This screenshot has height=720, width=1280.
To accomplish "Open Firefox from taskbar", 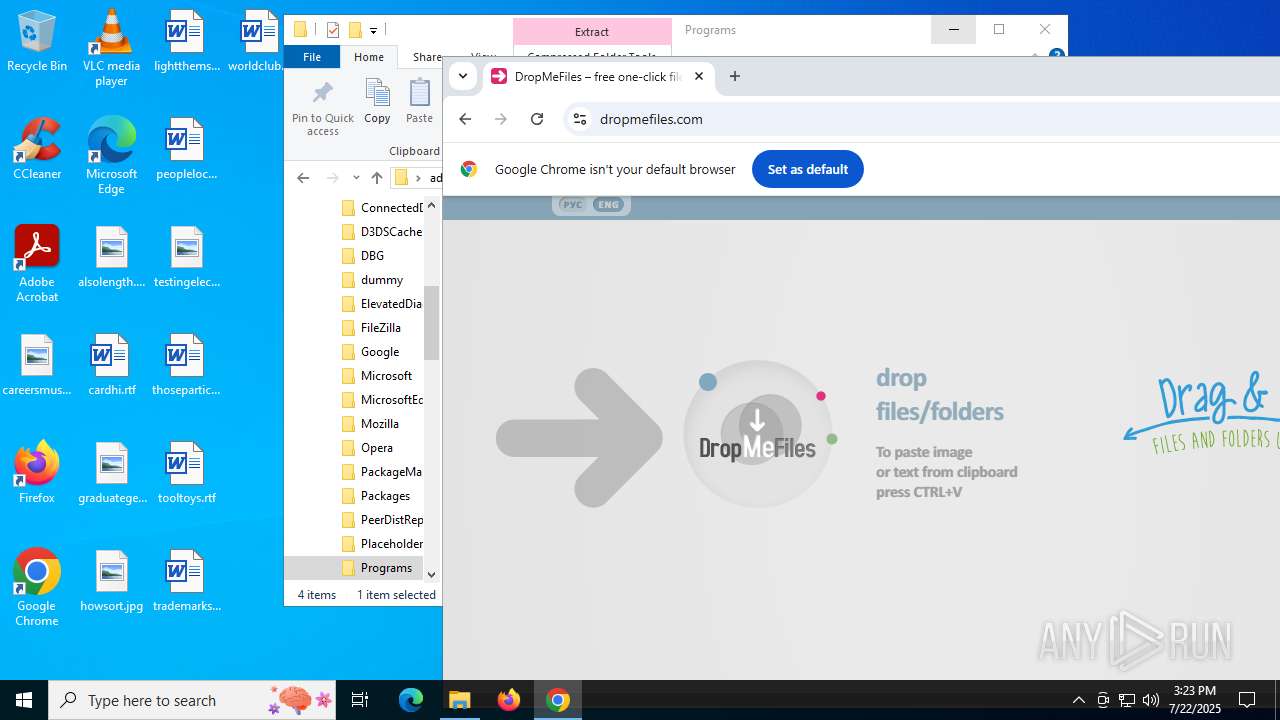I will pyautogui.click(x=509, y=700).
